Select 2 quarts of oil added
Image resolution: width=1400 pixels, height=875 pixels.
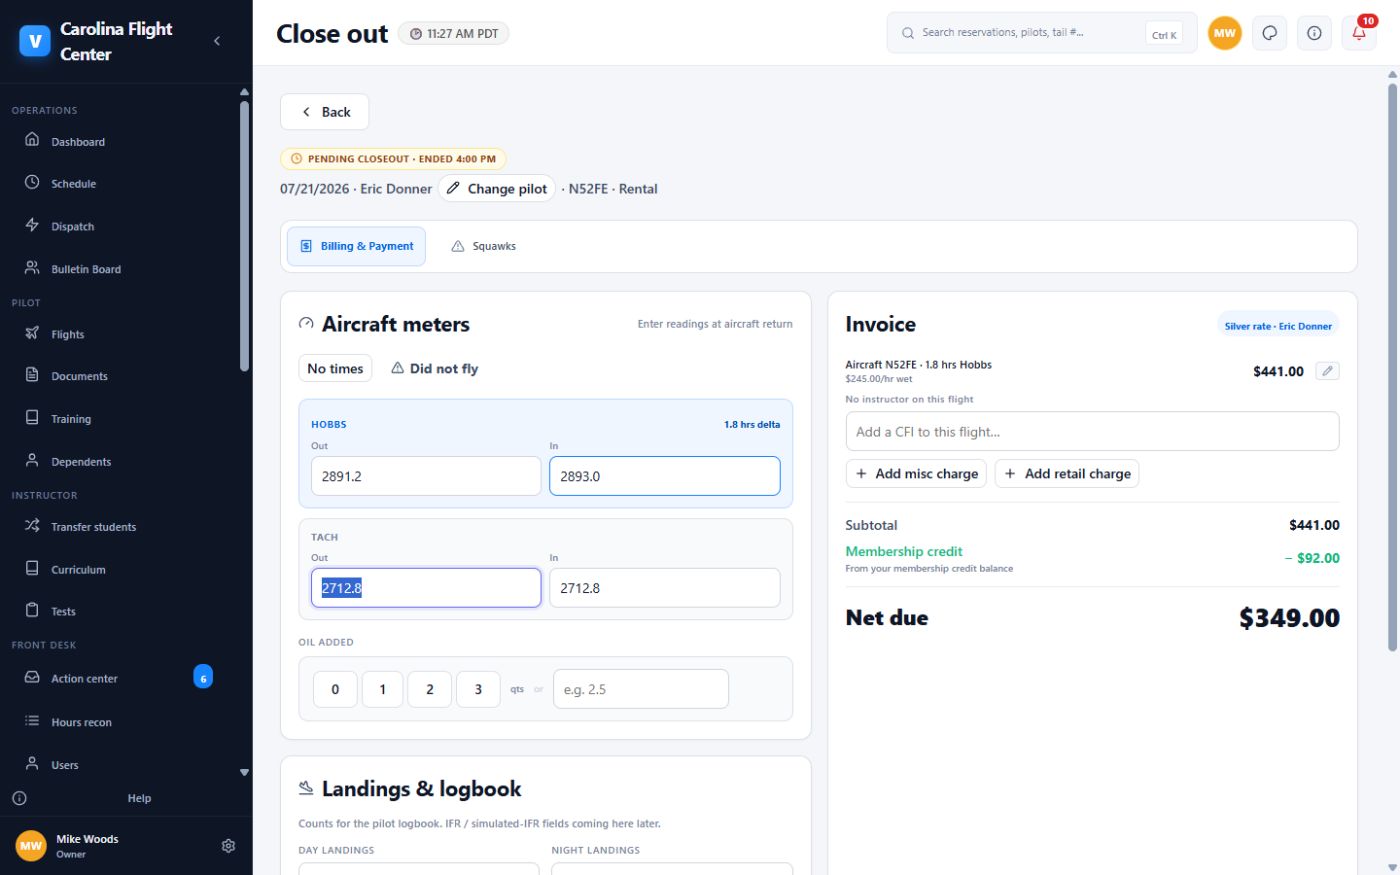pos(430,689)
